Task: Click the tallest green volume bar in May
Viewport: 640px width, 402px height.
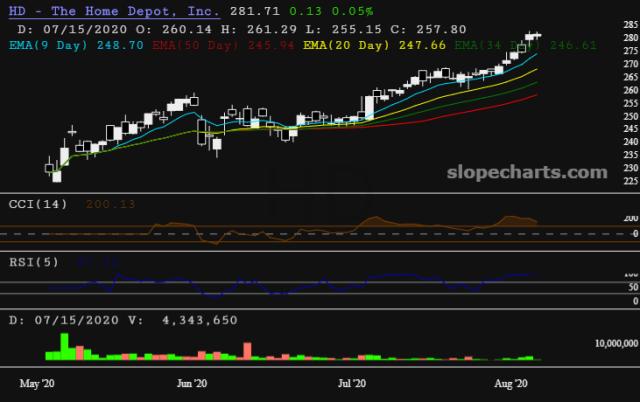Action: click(x=64, y=346)
